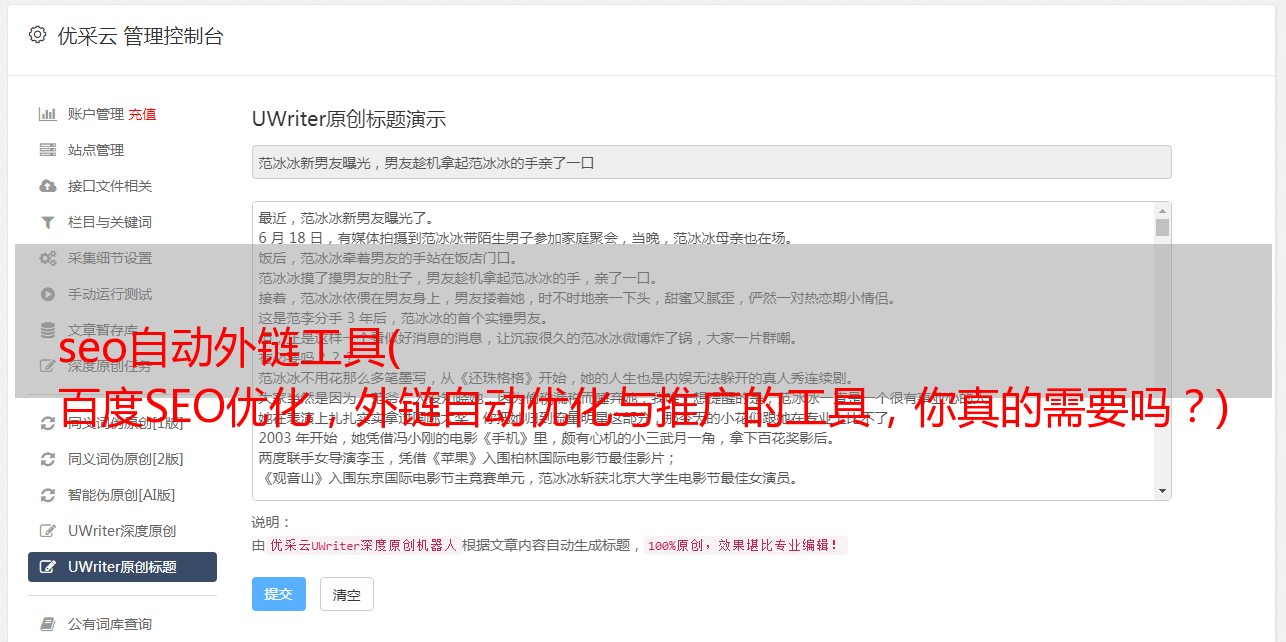Follow the 优采云UWriter深度原创机器人 link
Image resolution: width=1286 pixels, height=642 pixels.
[x=363, y=546]
